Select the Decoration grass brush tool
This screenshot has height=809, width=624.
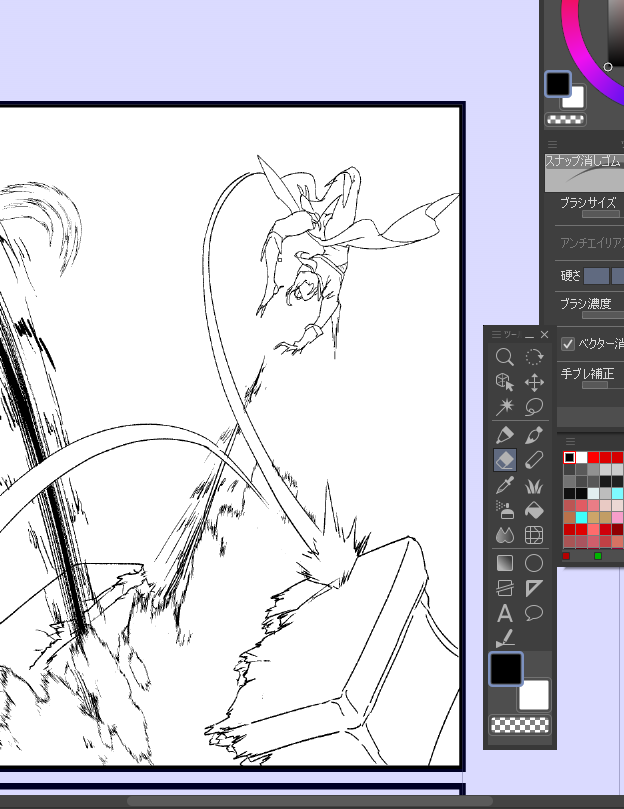click(x=534, y=485)
